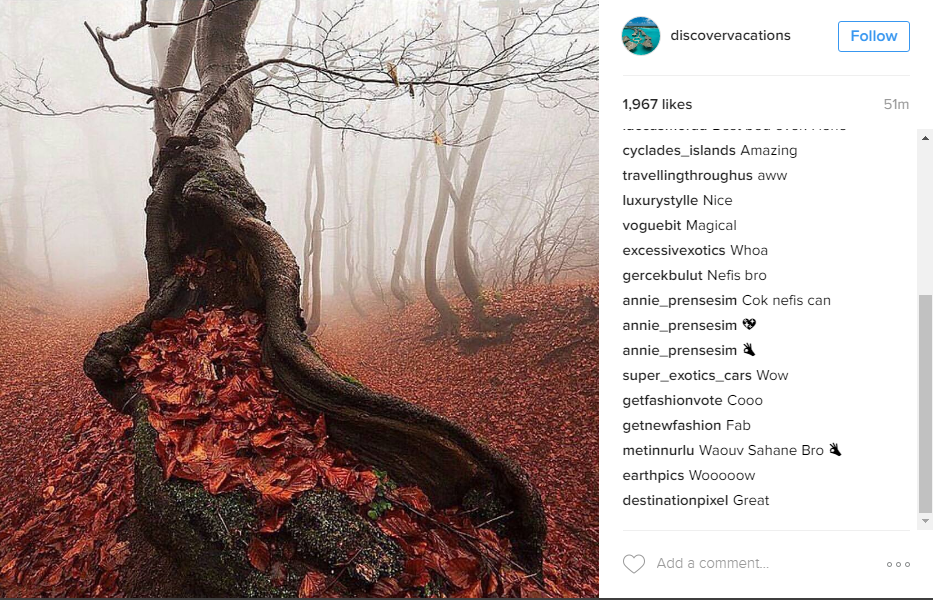Visit the excessivexotics profile
The width and height of the screenshot is (933, 600).
pos(674,251)
